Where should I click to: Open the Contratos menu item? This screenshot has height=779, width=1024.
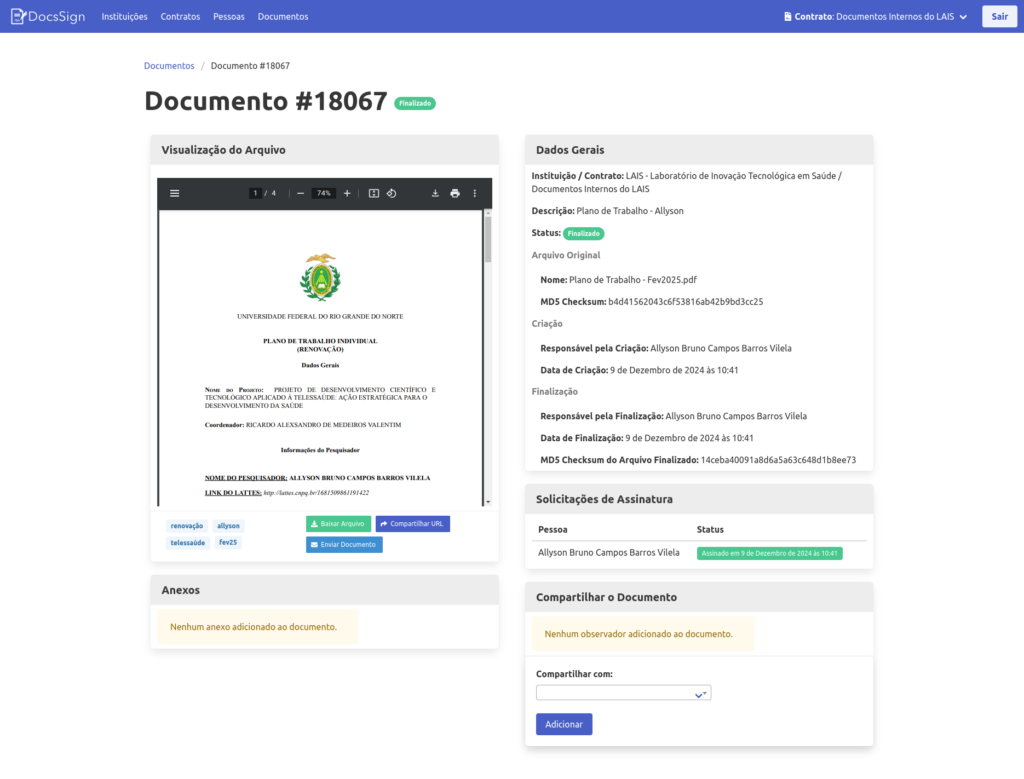180,16
